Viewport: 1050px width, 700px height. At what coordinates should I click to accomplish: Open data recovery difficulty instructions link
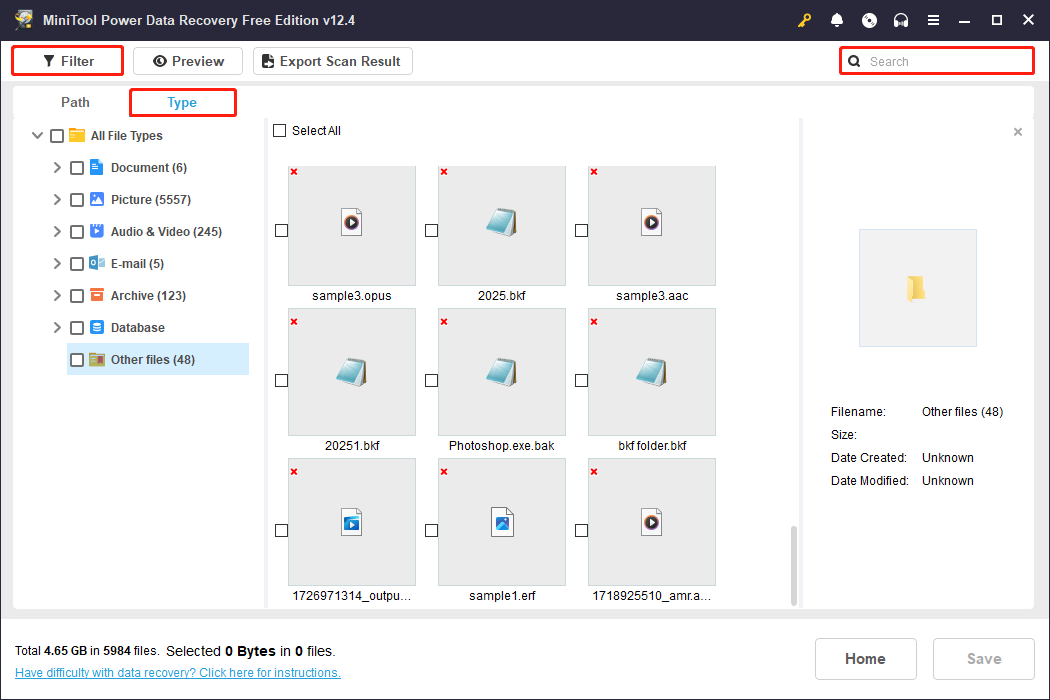click(178, 673)
